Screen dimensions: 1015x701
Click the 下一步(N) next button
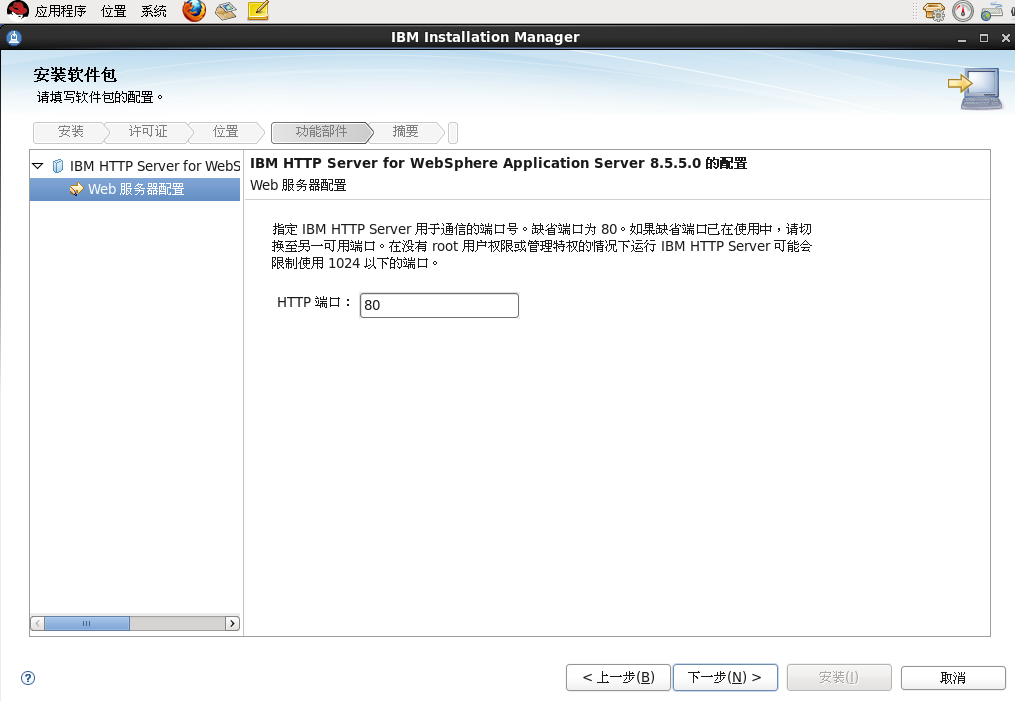pos(725,678)
